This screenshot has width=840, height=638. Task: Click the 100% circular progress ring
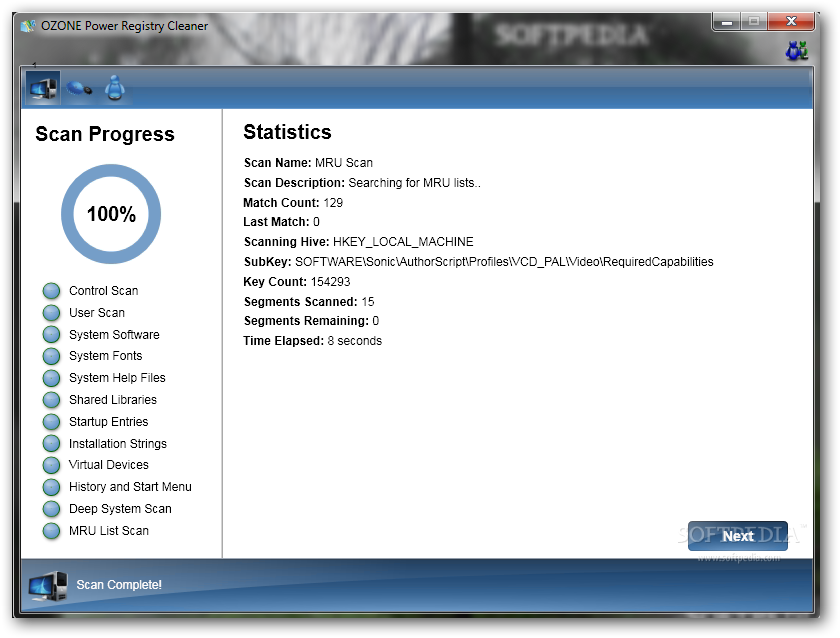pyautogui.click(x=111, y=214)
